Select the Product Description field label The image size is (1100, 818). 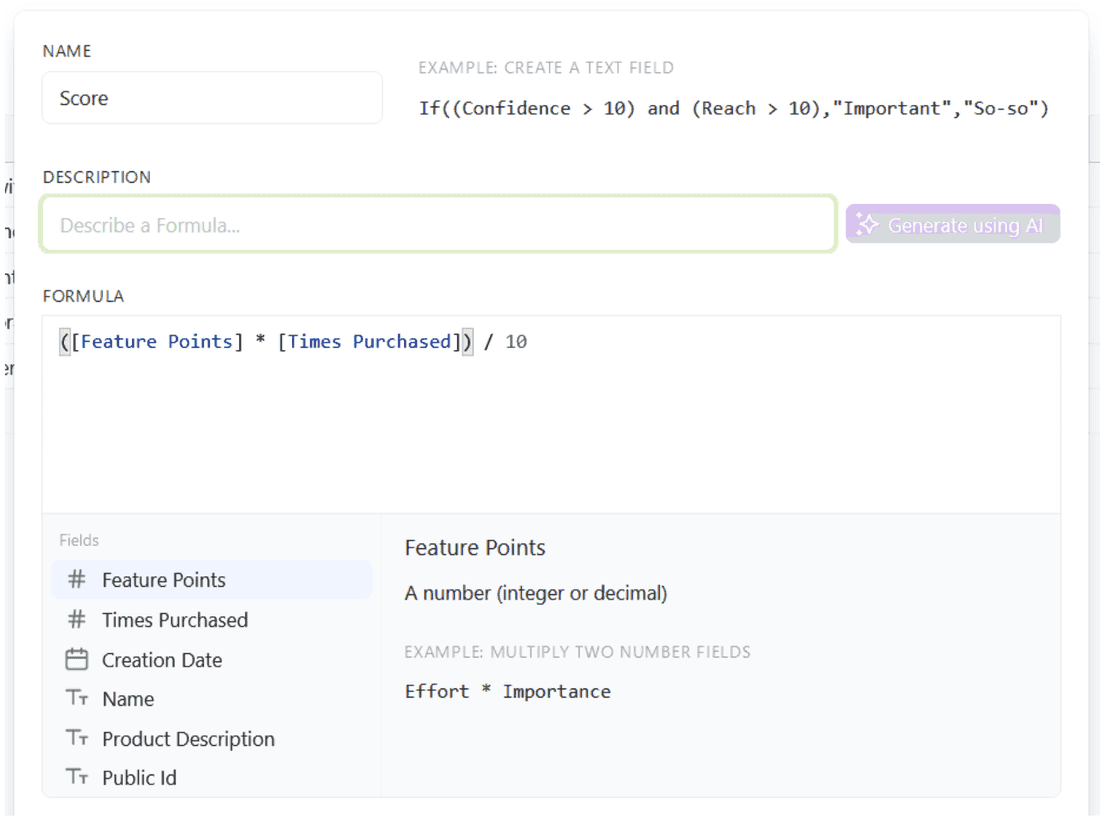[188, 739]
